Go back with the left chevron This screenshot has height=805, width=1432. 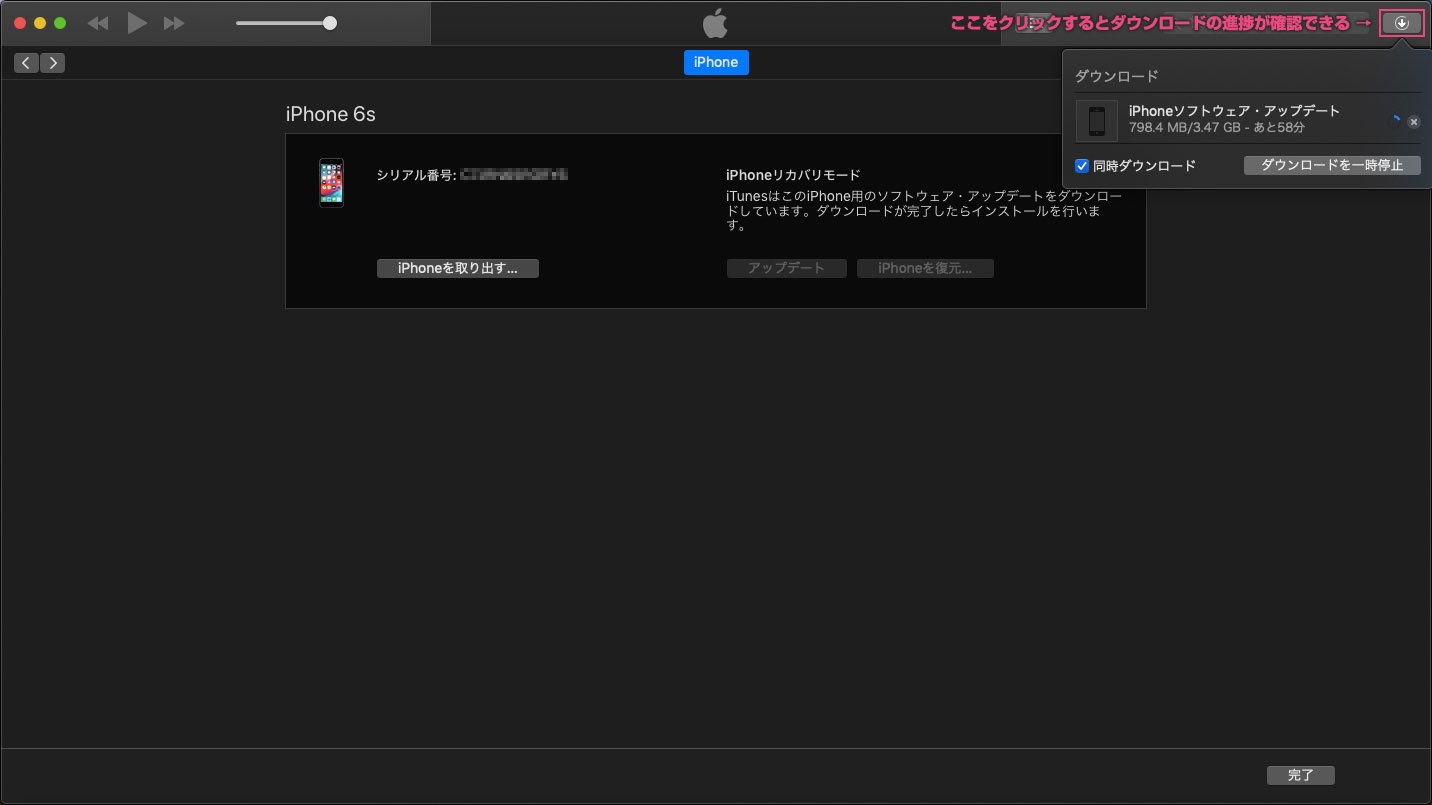[26, 63]
